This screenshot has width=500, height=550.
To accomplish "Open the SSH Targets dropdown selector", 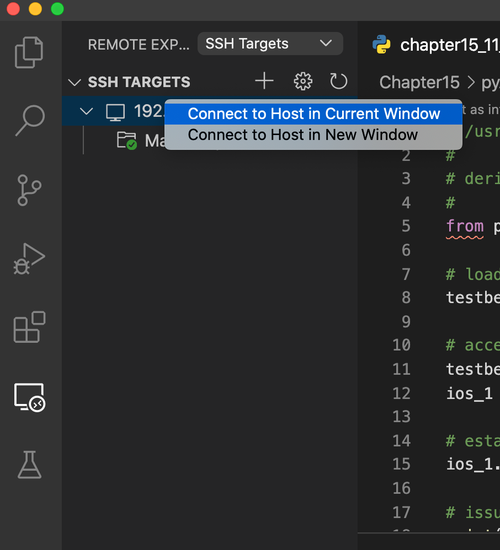I will pos(270,44).
